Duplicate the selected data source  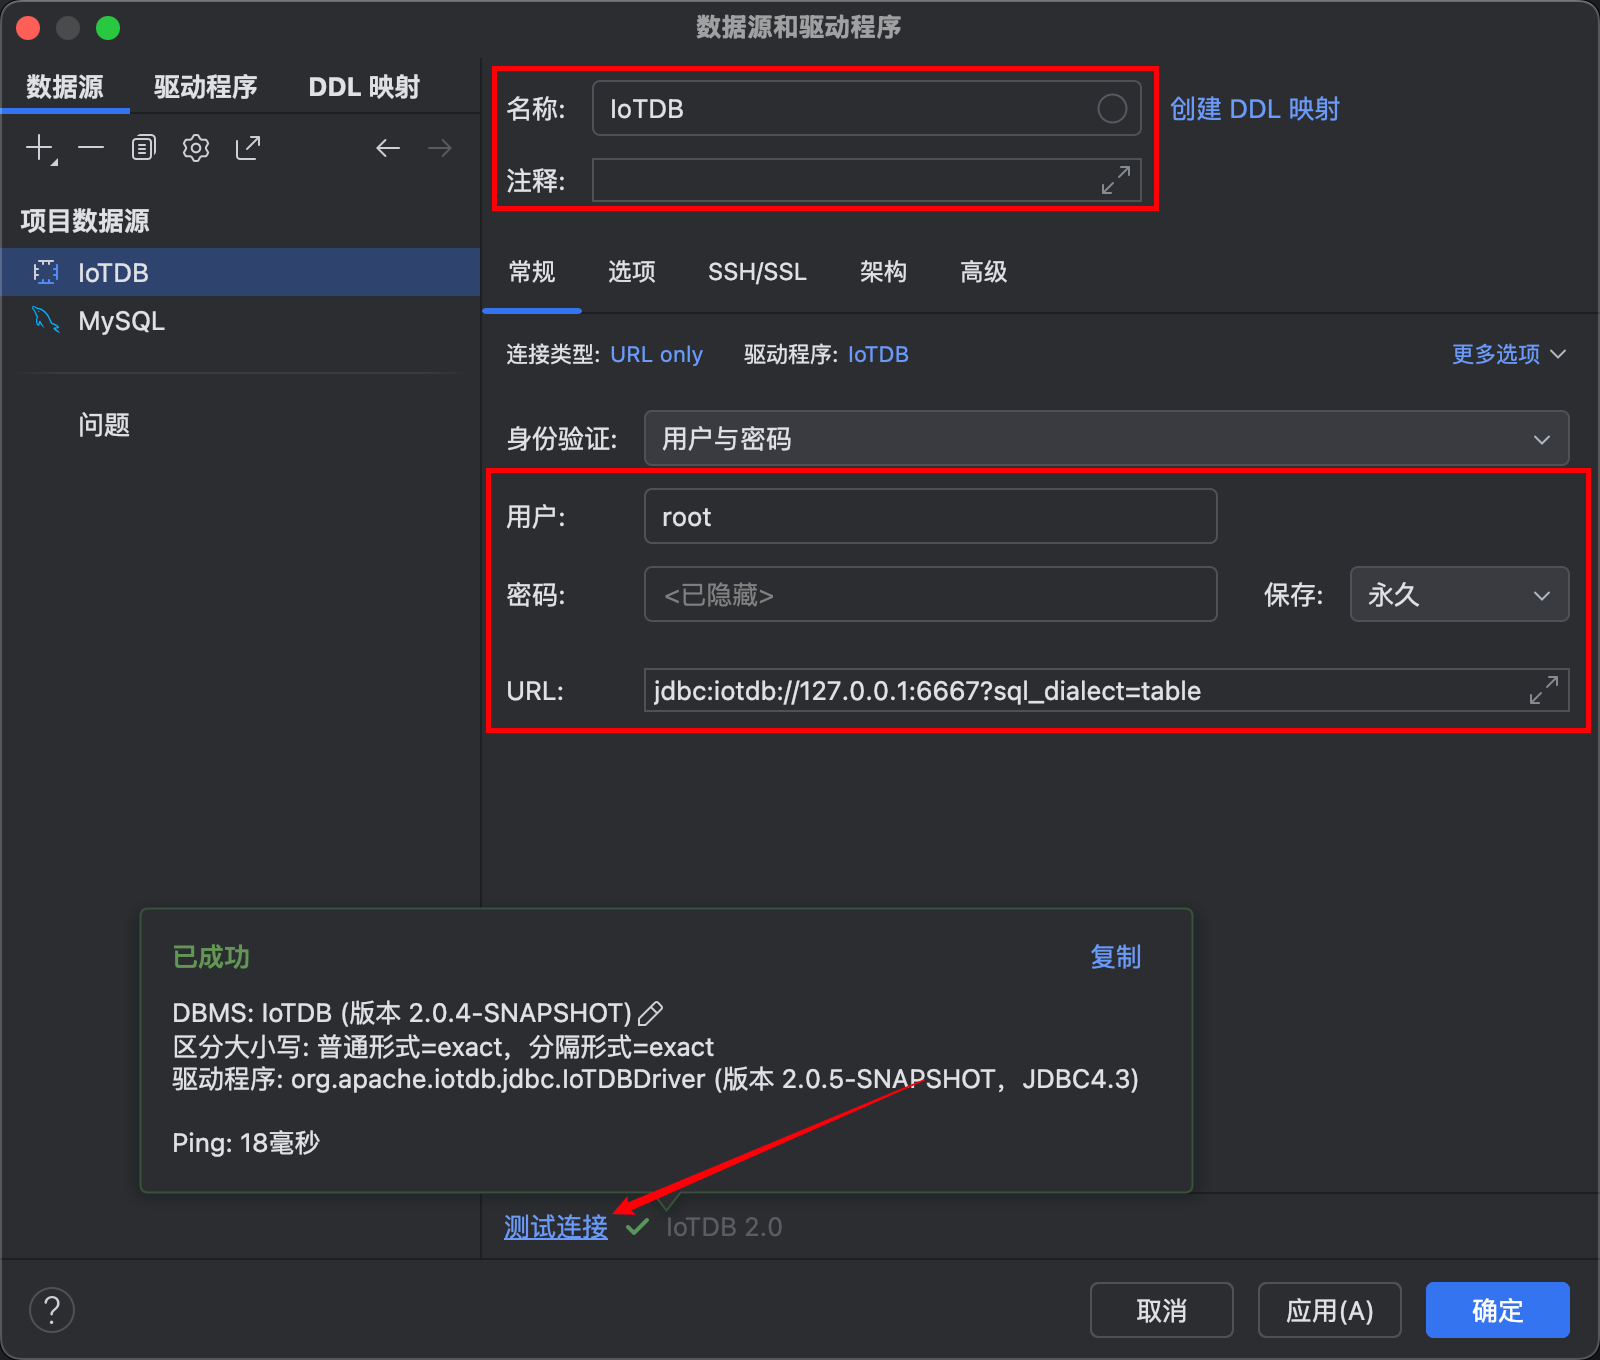point(144,148)
